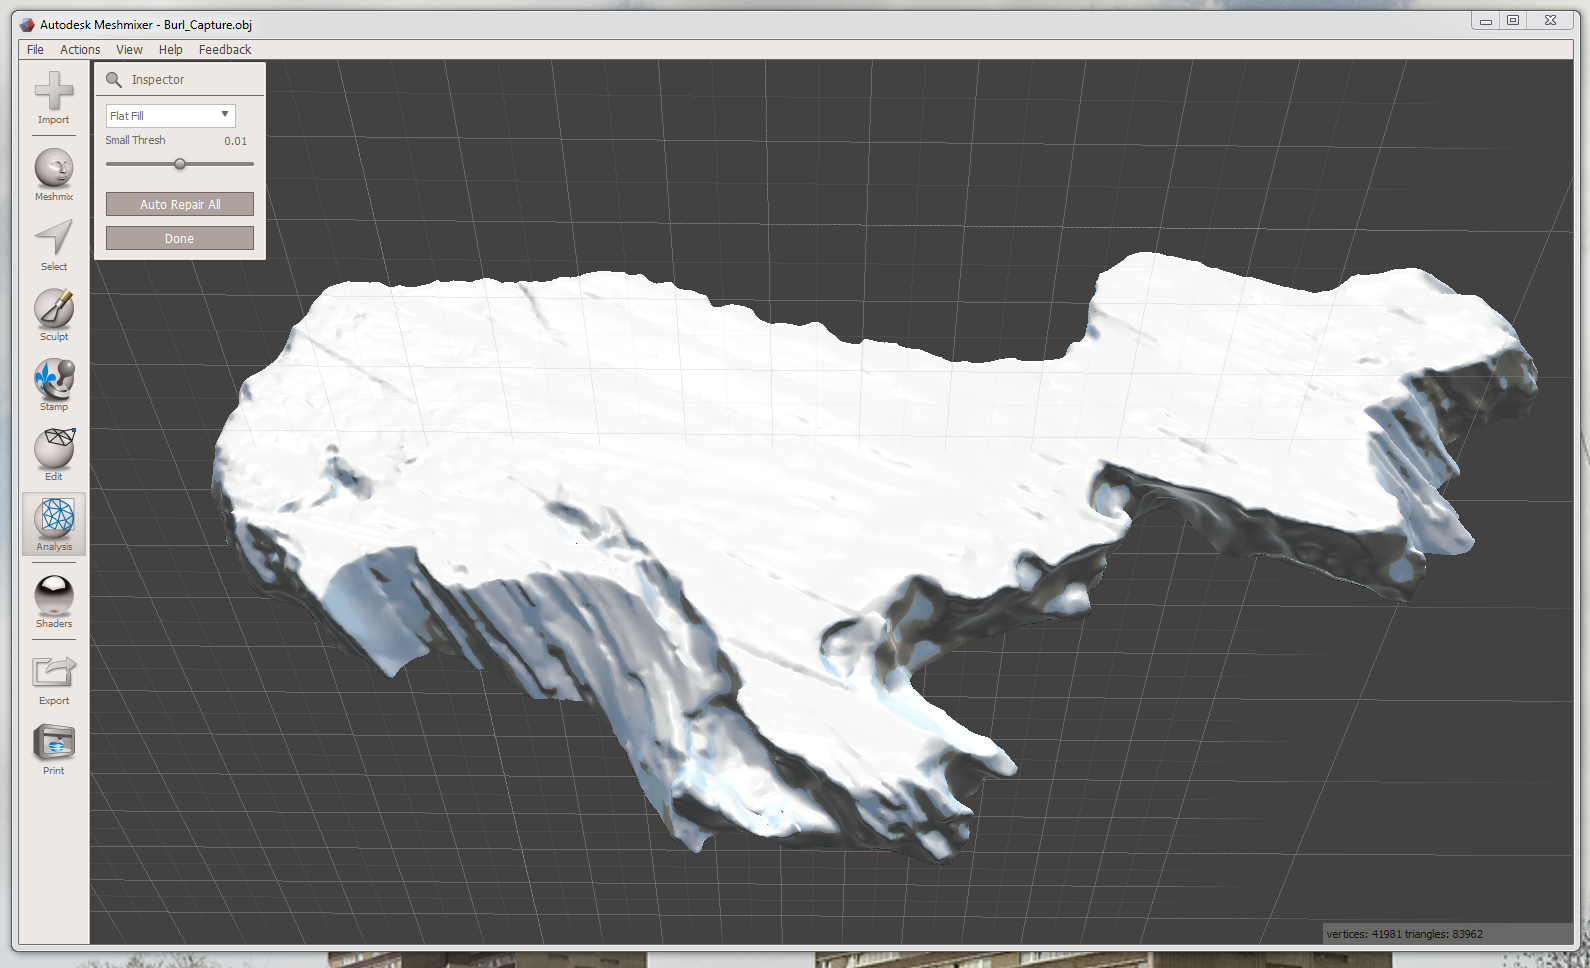Minimize the Meshmixer window
1590x968 pixels.
click(1486, 20)
